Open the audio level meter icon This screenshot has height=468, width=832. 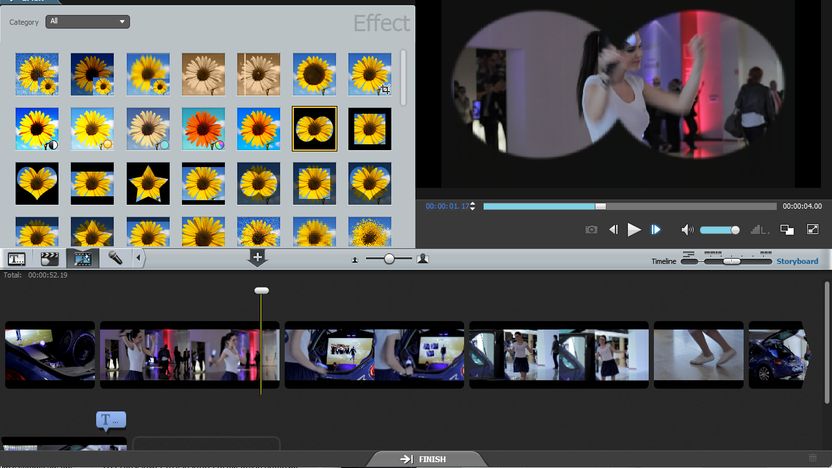[759, 230]
